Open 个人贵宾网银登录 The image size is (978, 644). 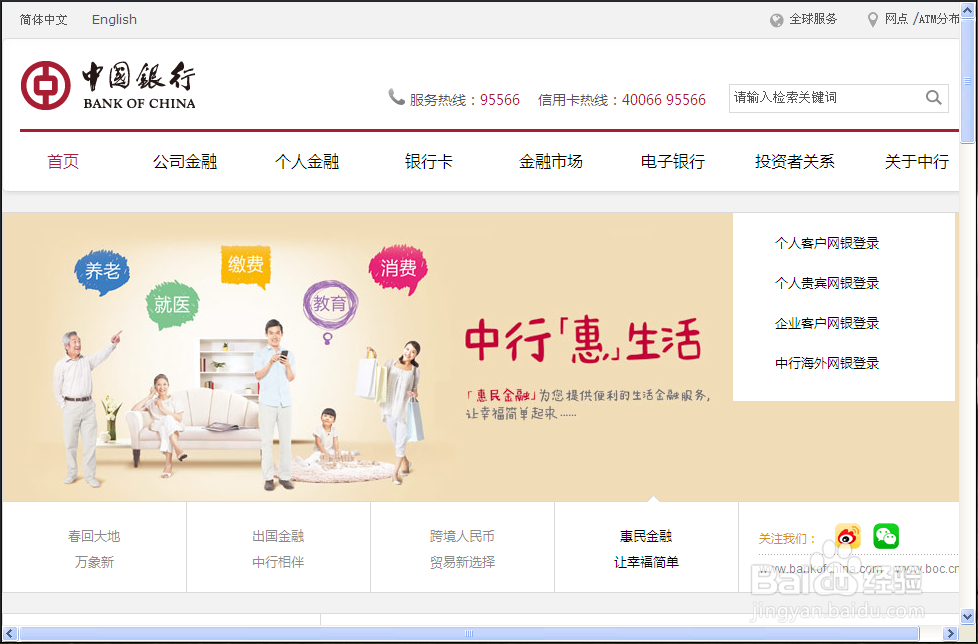(827, 283)
